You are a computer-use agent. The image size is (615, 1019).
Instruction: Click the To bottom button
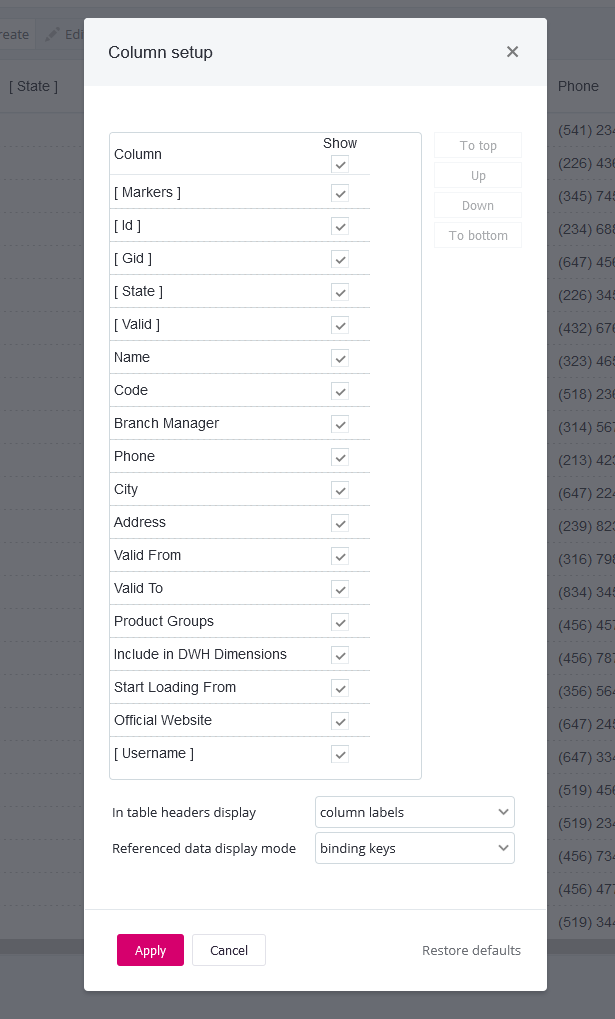[x=478, y=235]
